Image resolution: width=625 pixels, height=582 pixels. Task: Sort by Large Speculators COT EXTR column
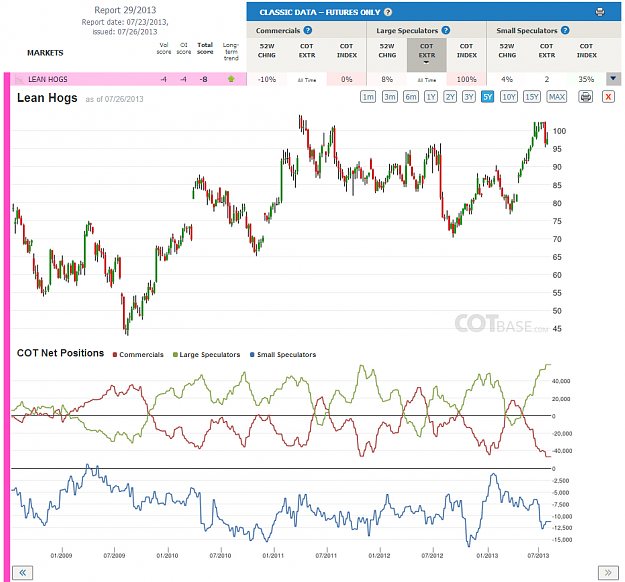tap(426, 53)
